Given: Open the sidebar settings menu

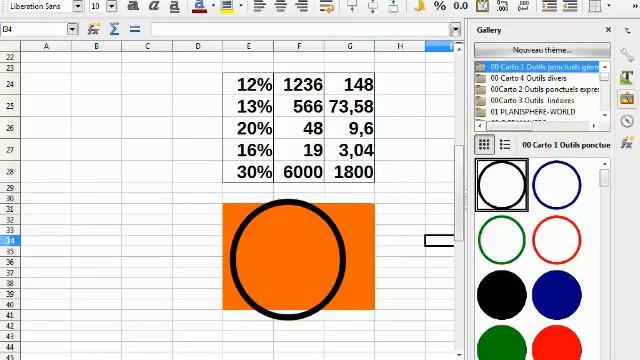Looking at the screenshot, I should pos(627,31).
